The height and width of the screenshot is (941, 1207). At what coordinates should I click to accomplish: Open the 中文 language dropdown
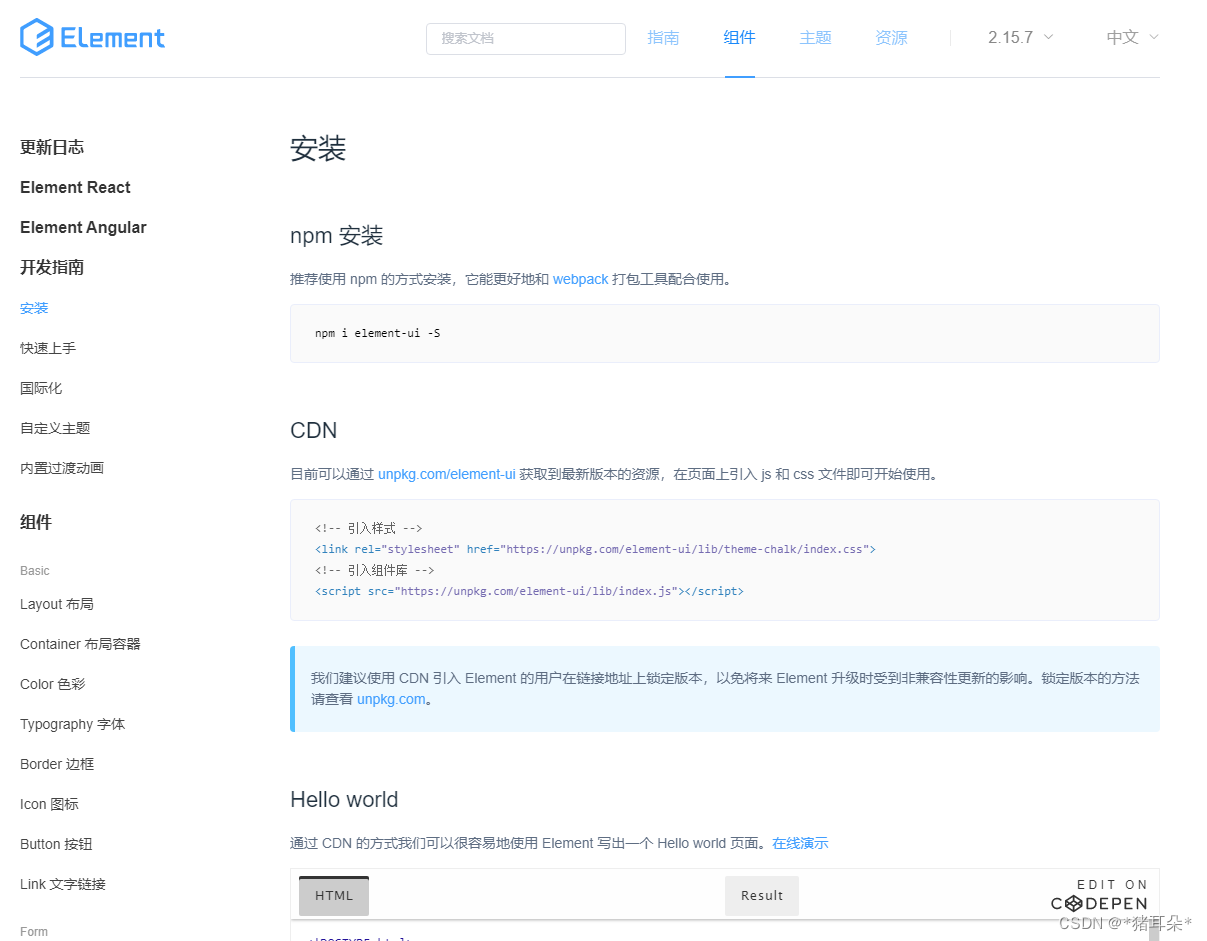[1132, 38]
